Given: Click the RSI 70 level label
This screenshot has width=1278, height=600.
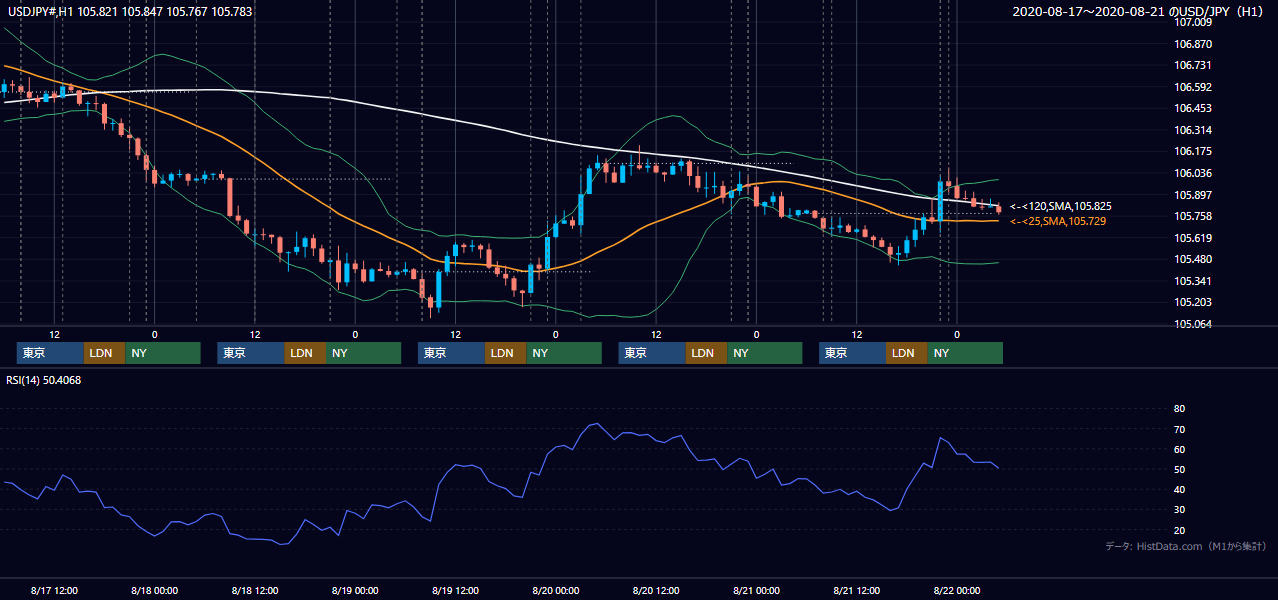Looking at the screenshot, I should [x=1180, y=429].
